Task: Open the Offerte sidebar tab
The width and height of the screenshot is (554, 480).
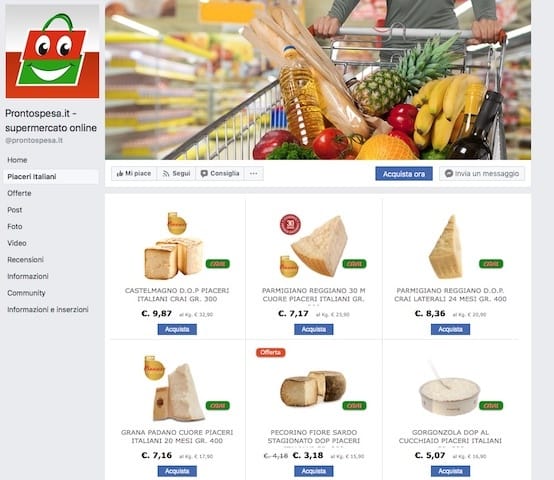Action: click(x=19, y=193)
